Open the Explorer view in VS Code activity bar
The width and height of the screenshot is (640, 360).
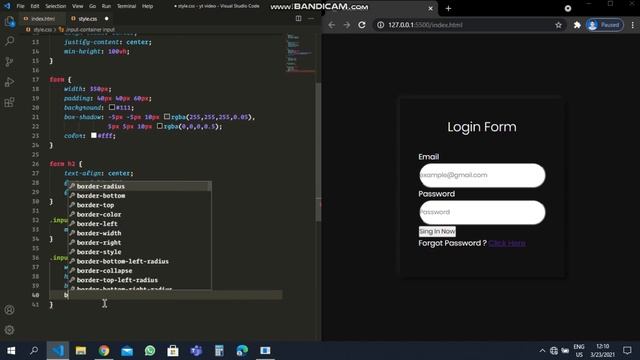point(9,21)
